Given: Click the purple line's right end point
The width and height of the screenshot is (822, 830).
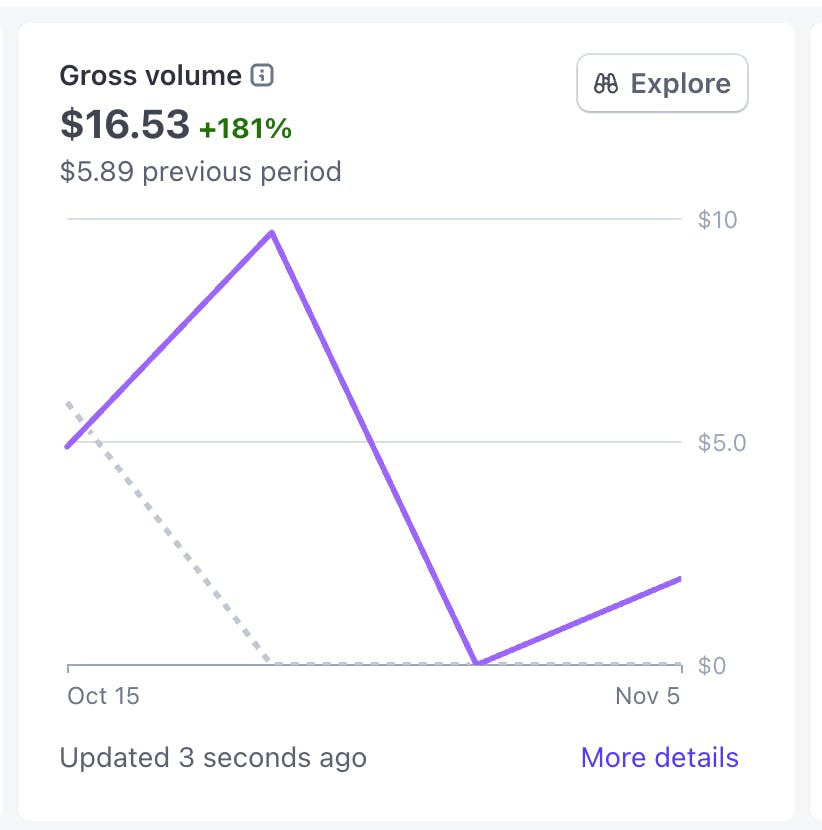Looking at the screenshot, I should click(679, 579).
